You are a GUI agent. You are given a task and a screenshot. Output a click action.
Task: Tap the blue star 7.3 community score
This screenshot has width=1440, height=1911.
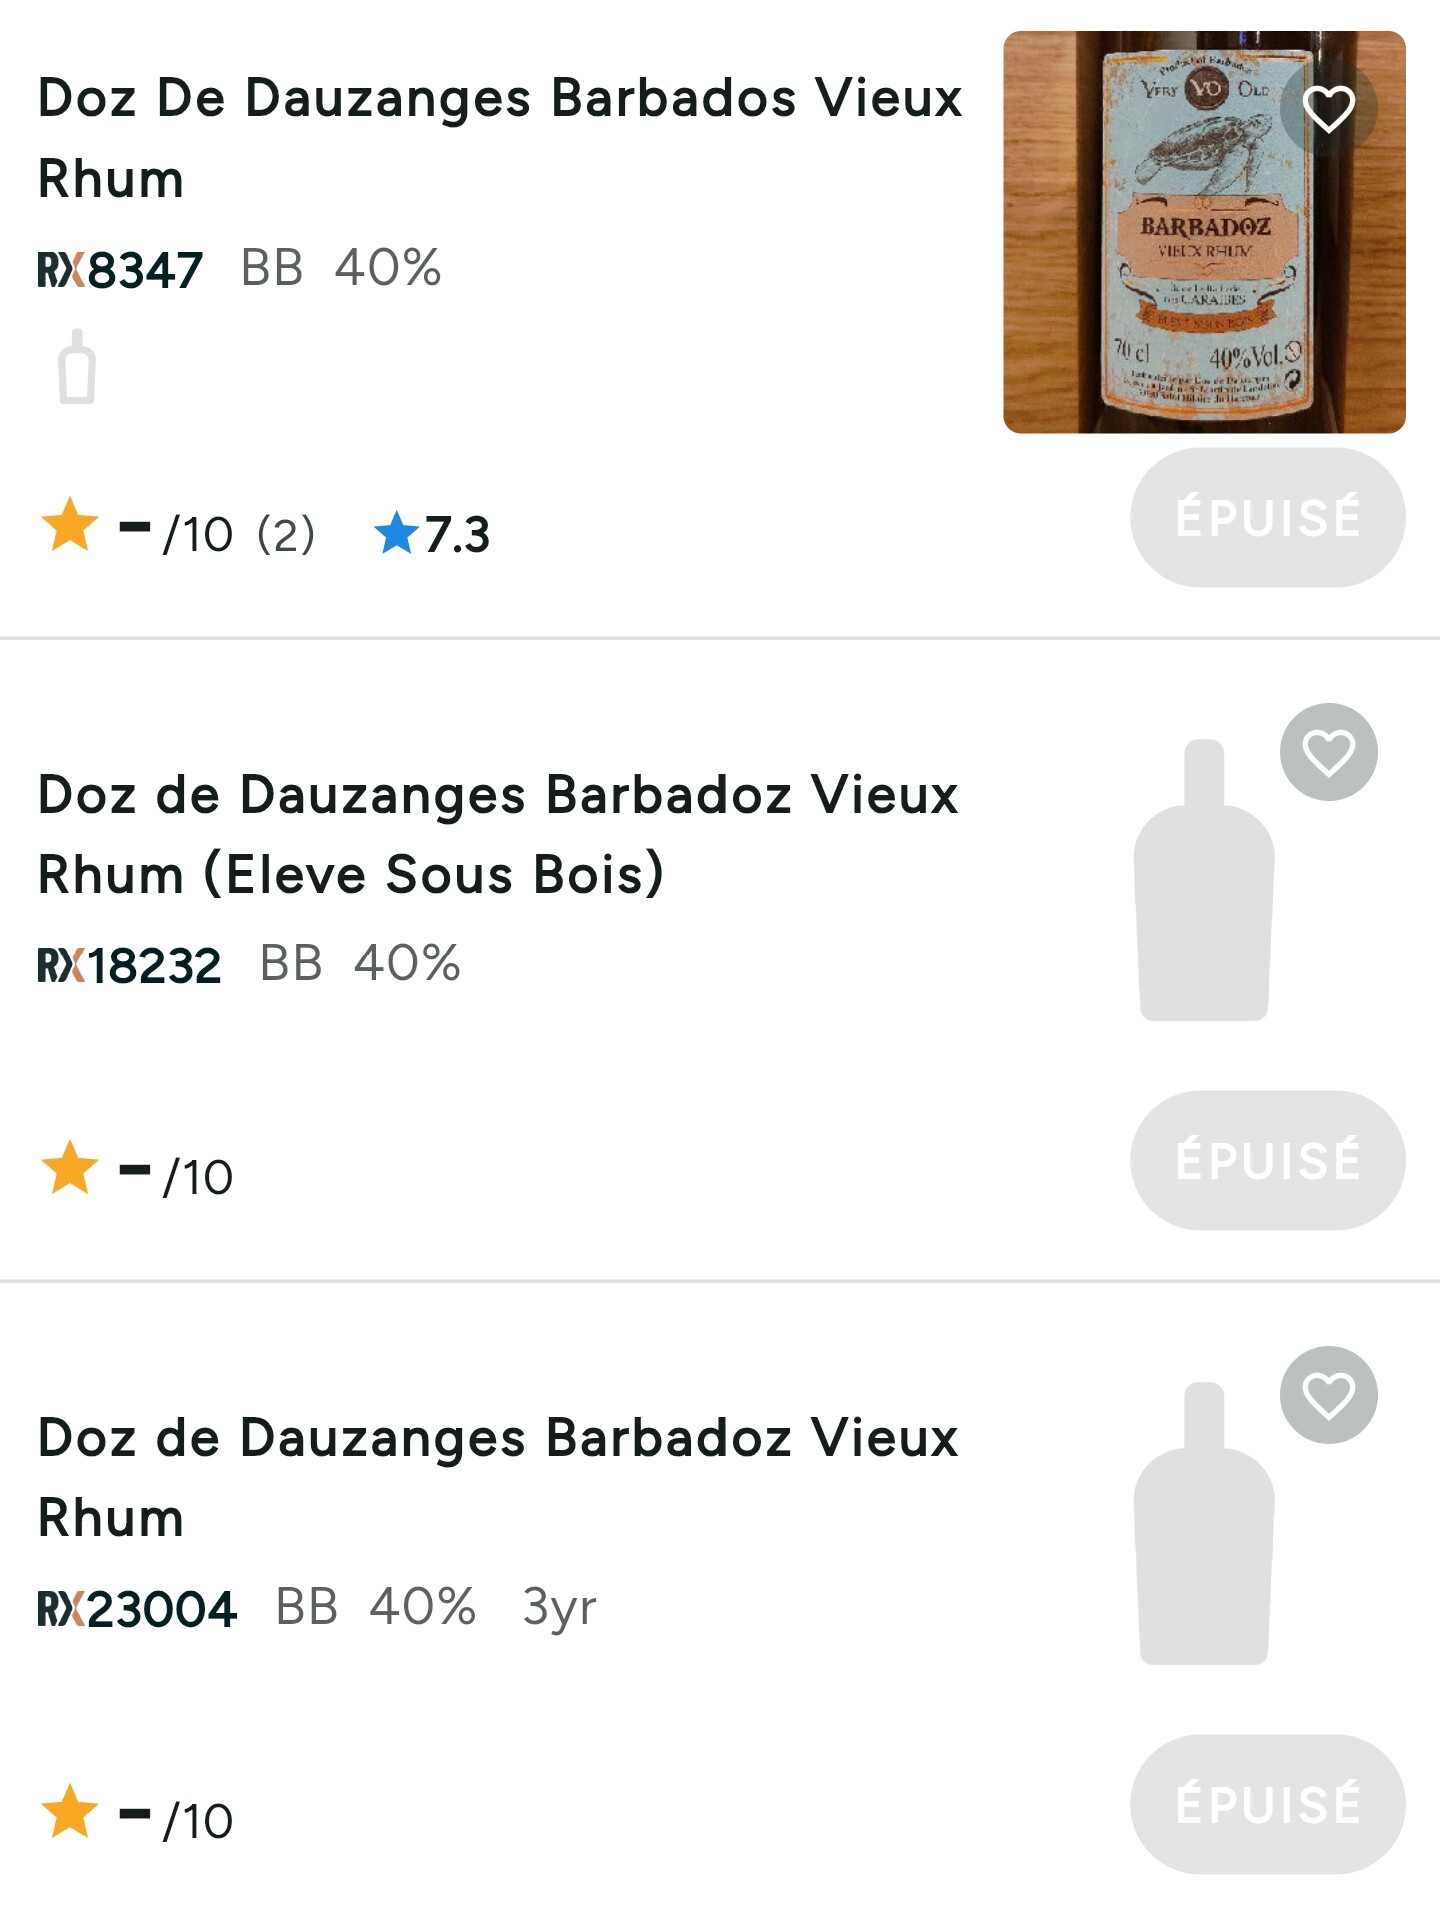tap(432, 534)
